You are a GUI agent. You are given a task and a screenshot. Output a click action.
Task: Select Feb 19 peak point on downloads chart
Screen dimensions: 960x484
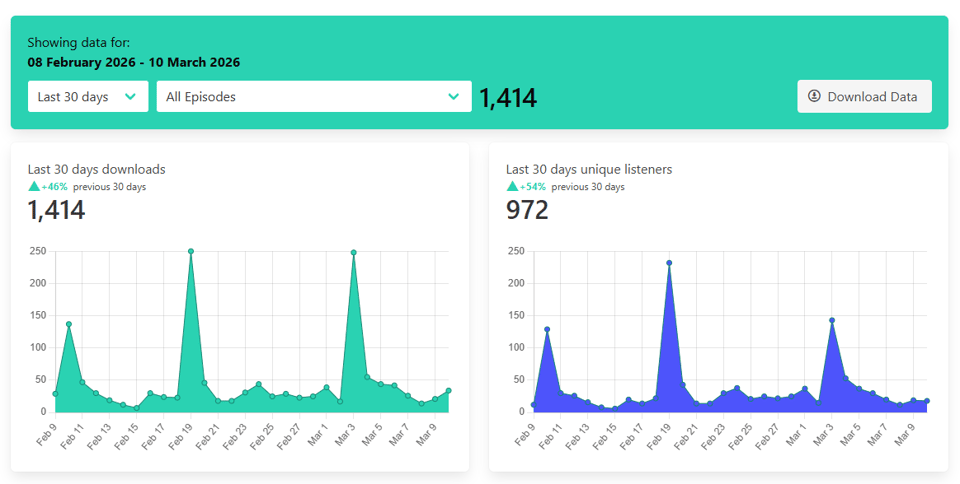[191, 252]
